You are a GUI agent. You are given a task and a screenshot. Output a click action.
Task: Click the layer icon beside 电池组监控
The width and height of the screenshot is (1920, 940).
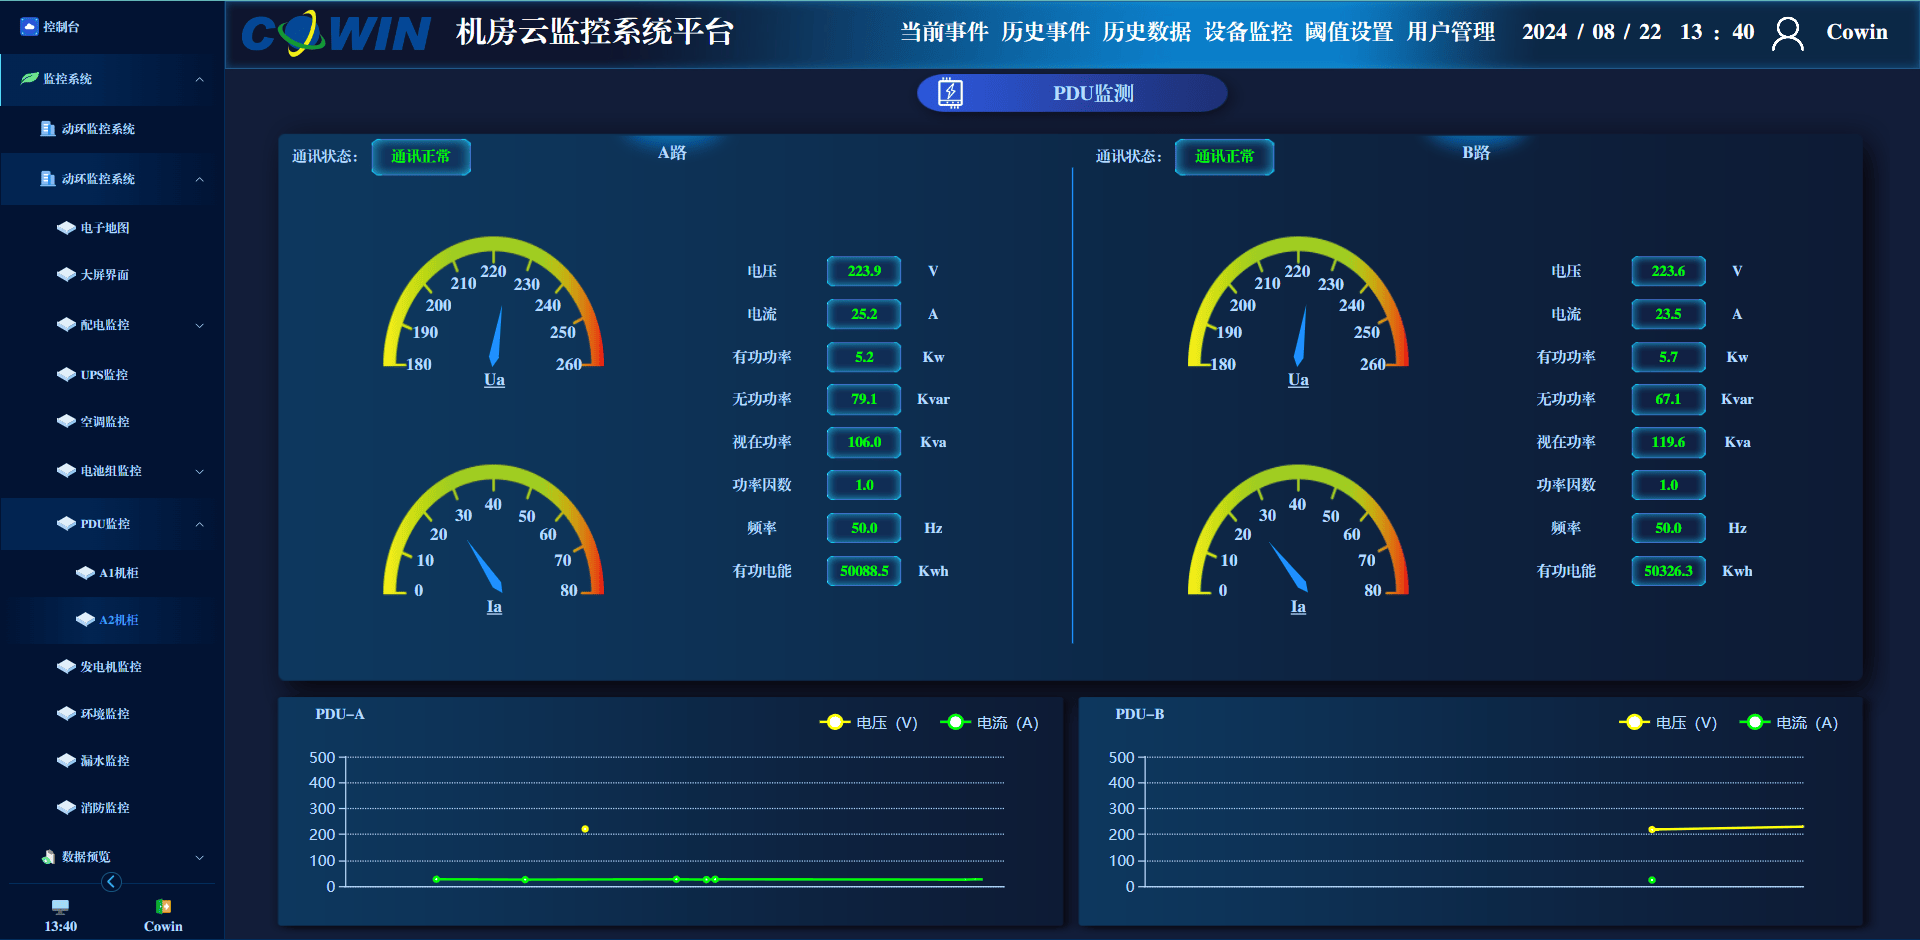pyautogui.click(x=67, y=470)
